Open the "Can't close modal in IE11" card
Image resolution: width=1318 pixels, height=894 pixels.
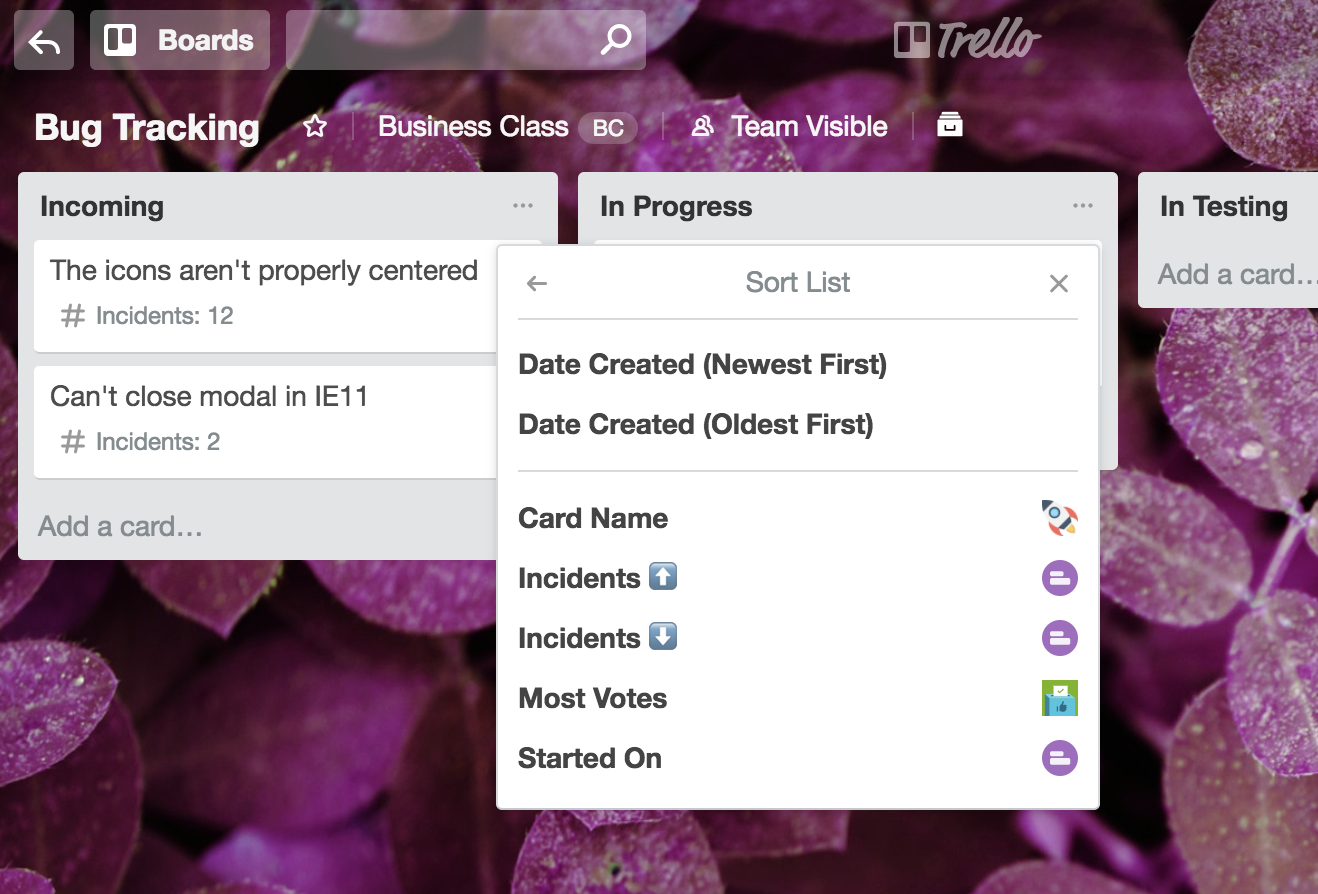[209, 397]
